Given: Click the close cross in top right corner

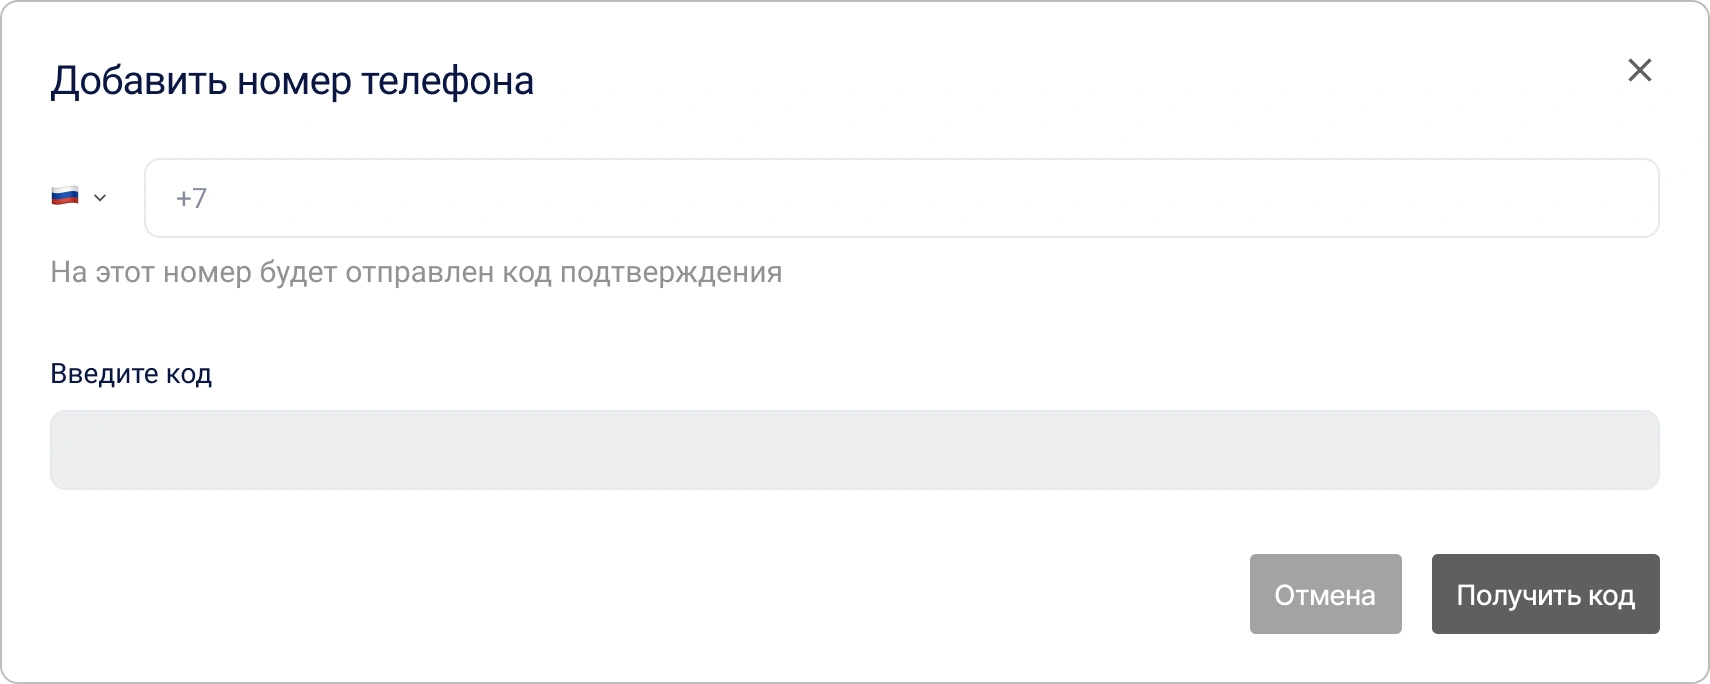Looking at the screenshot, I should pos(1640,70).
